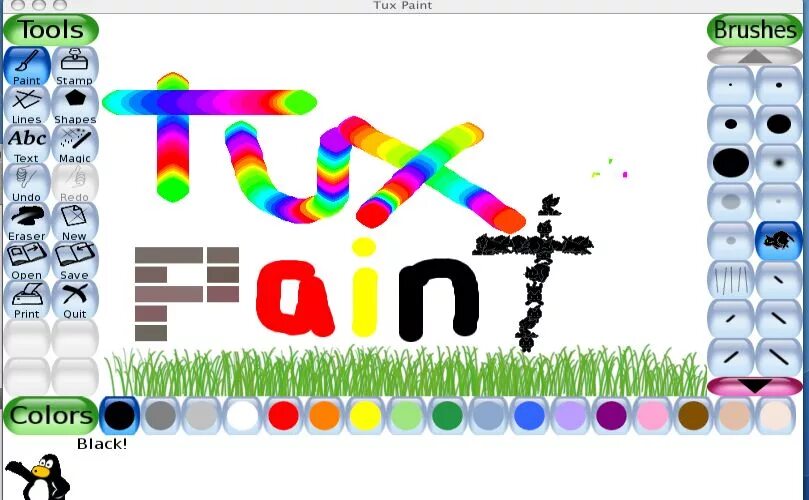Click the Open book icon
The image size is (809, 500).
(x=27, y=261)
